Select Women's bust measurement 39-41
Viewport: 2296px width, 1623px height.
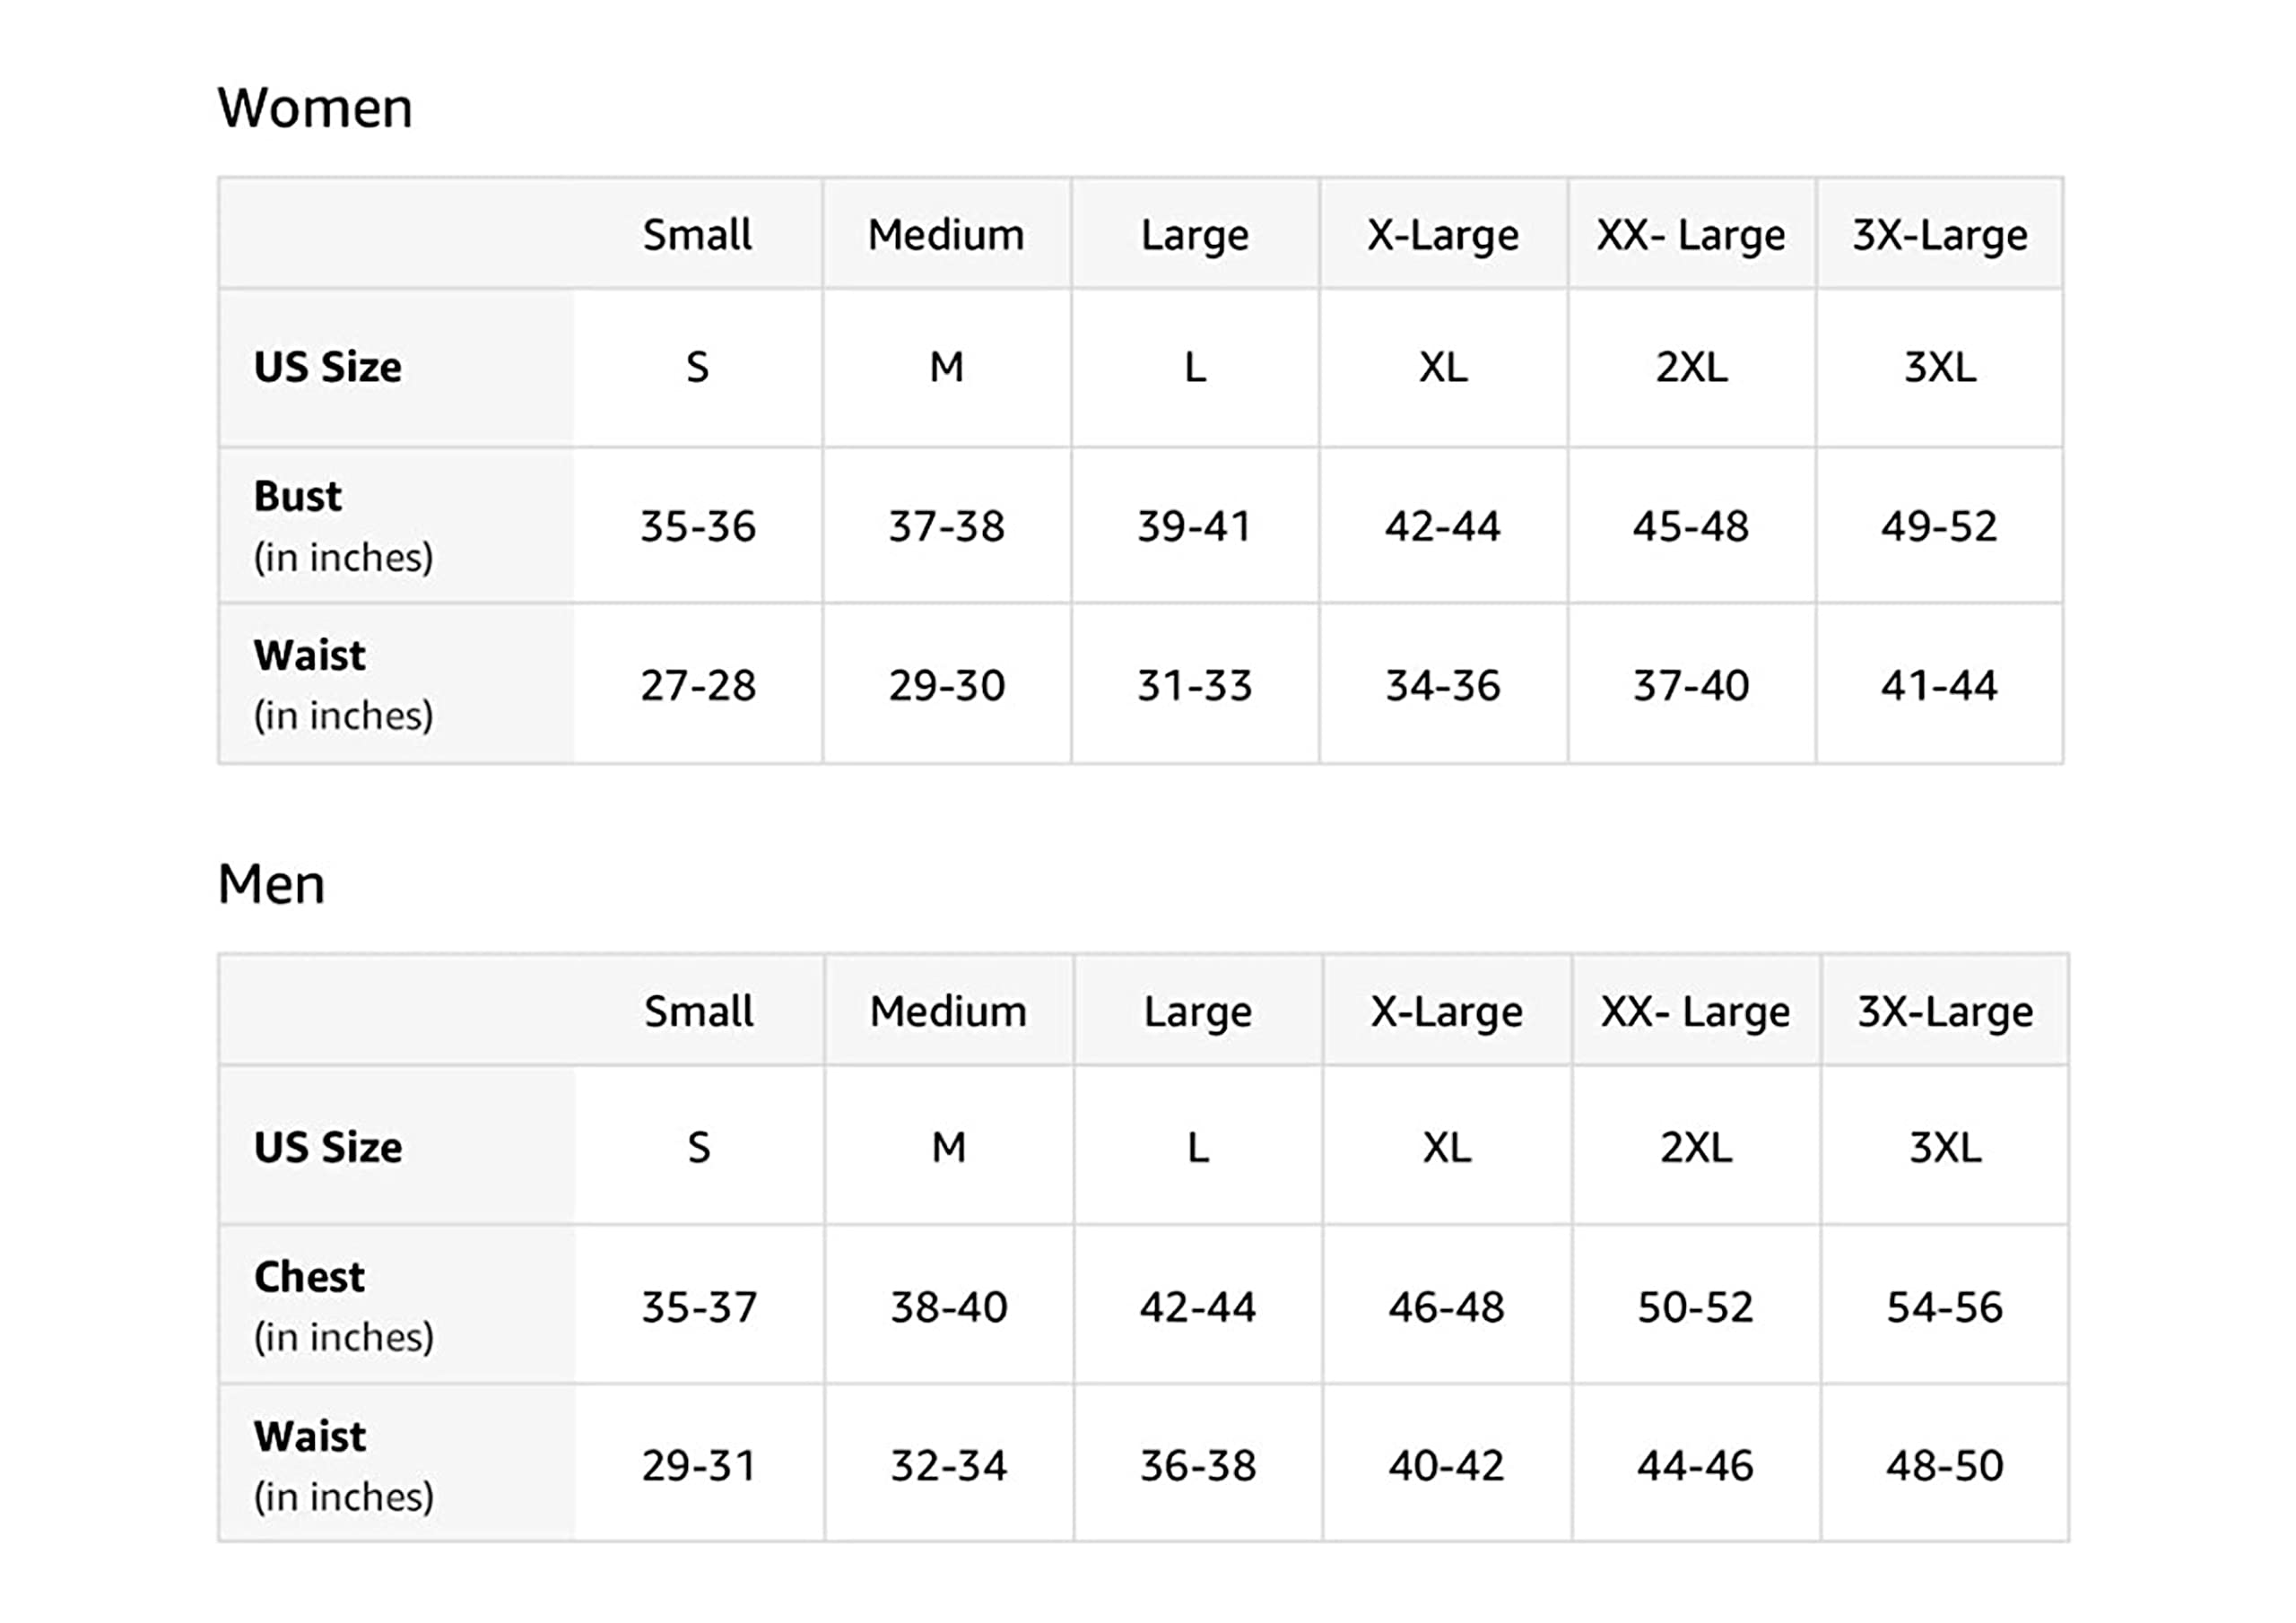click(x=1194, y=526)
